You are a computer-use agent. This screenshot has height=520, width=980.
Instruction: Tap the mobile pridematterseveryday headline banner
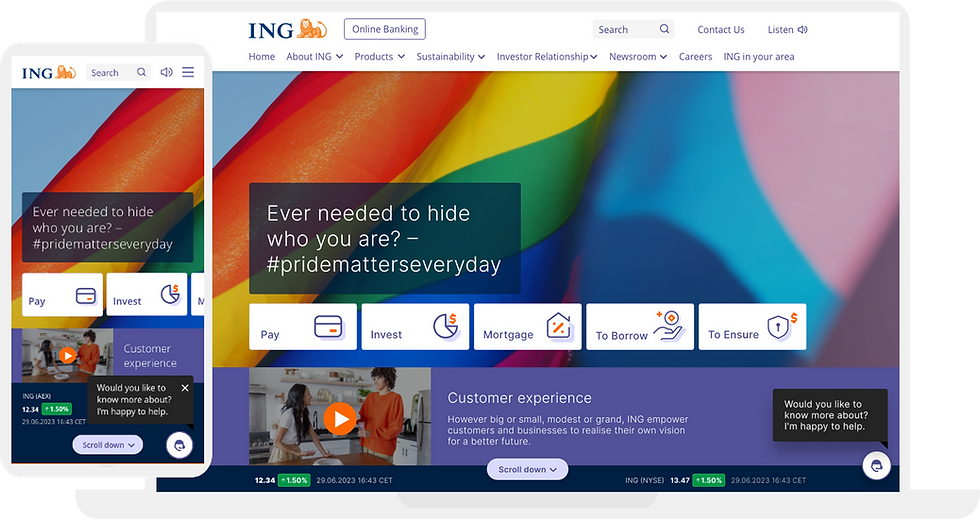pos(108,228)
